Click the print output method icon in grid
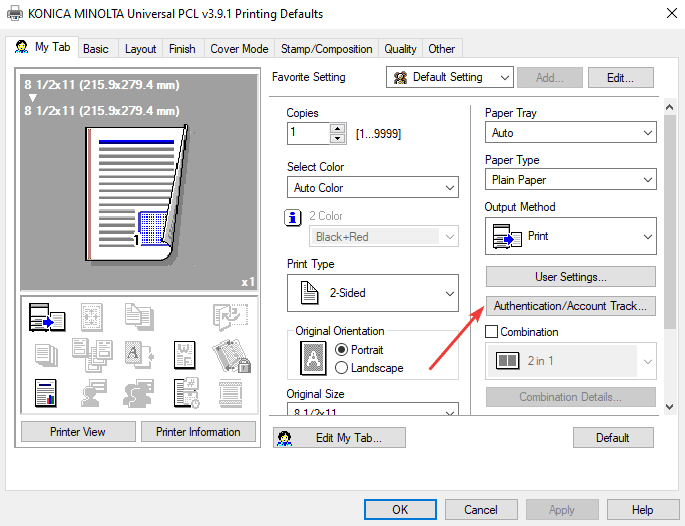The height and width of the screenshot is (526, 685). [x=45, y=317]
